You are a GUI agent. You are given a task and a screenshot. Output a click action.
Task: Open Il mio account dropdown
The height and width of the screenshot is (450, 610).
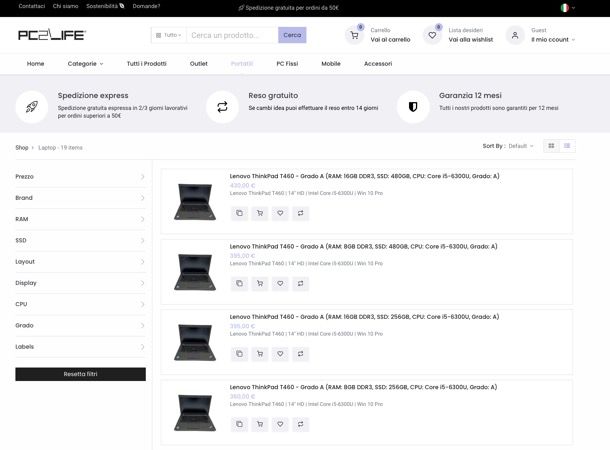[553, 40]
